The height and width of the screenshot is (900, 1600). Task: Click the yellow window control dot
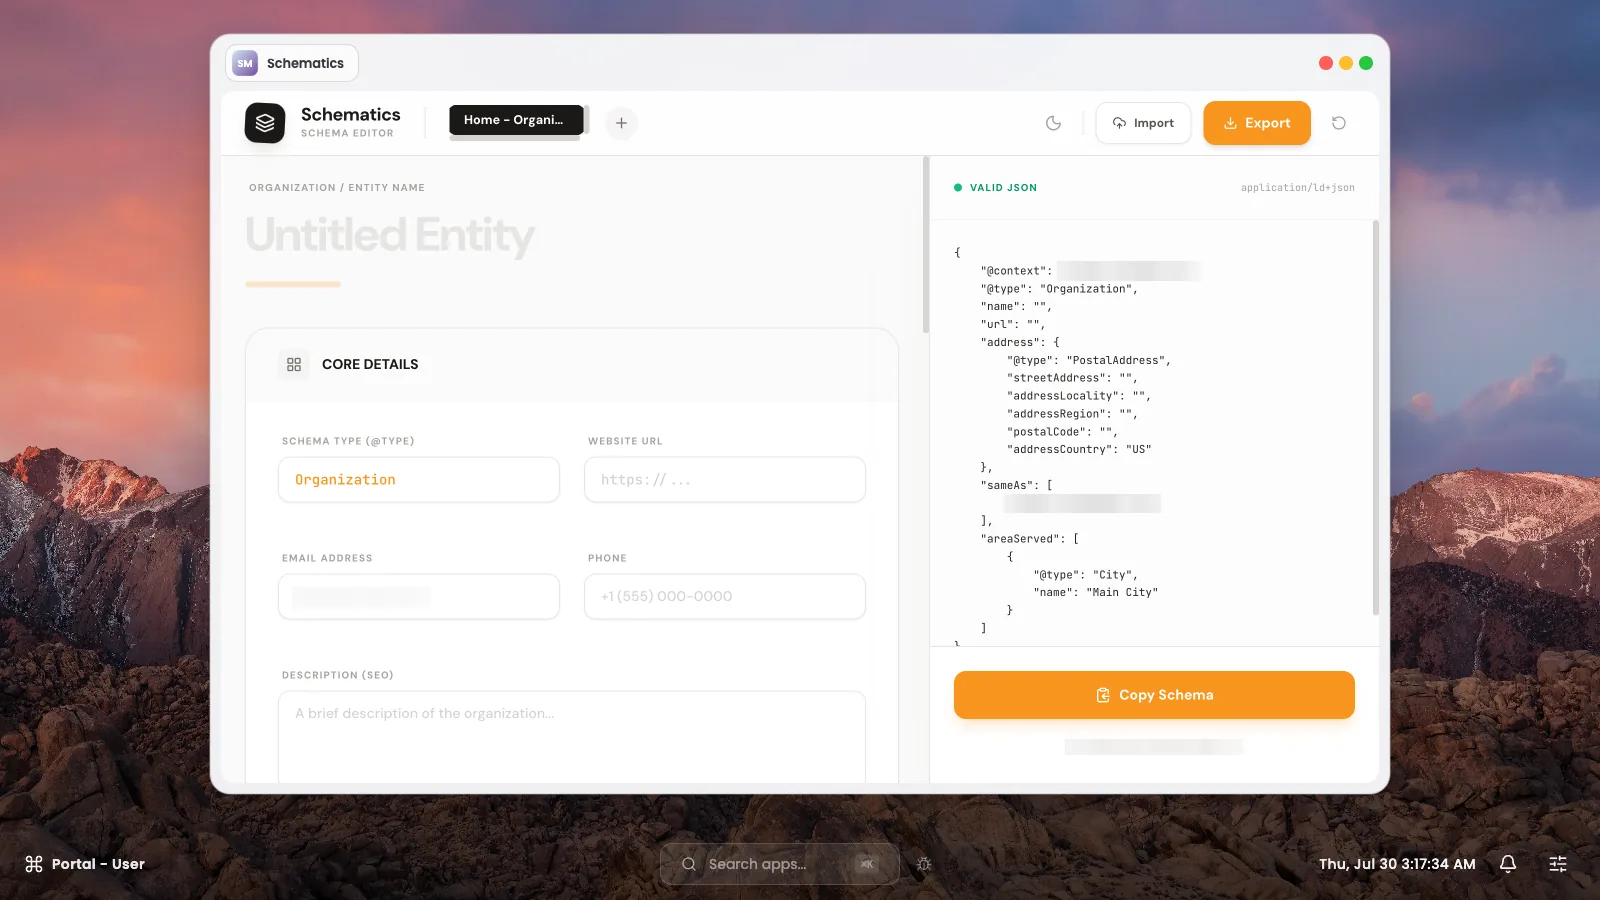coord(1346,63)
